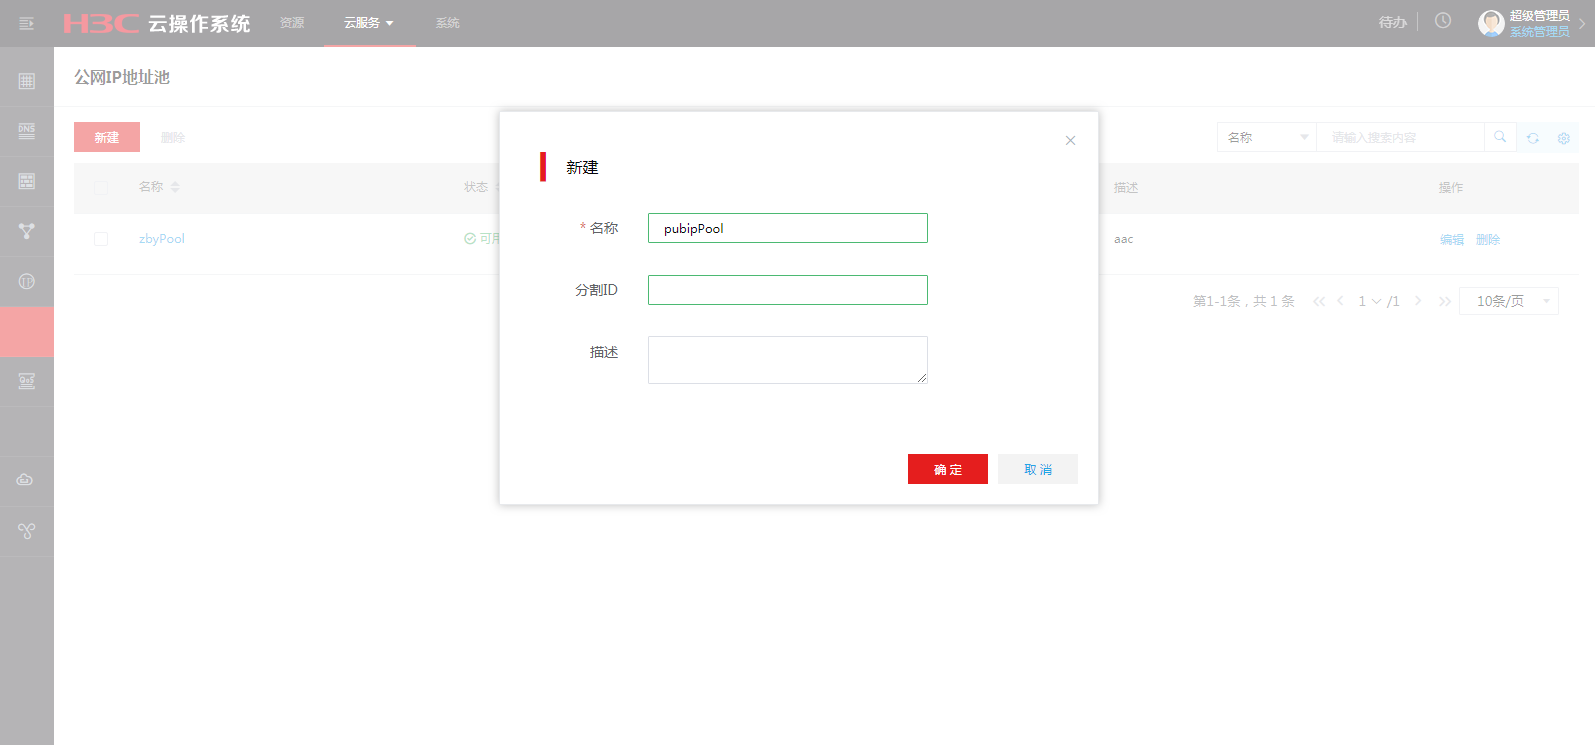The height and width of the screenshot is (745, 1595).
Task: Click the QoS icon in the sidebar
Action: (x=27, y=381)
